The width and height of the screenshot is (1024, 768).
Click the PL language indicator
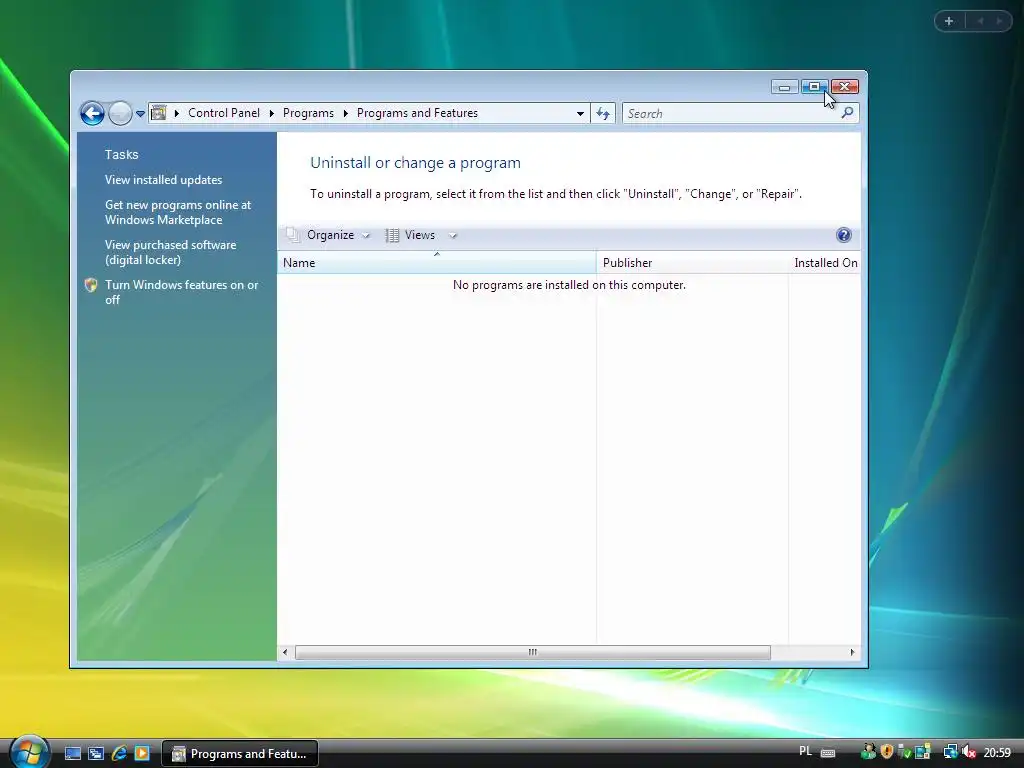[x=805, y=752]
